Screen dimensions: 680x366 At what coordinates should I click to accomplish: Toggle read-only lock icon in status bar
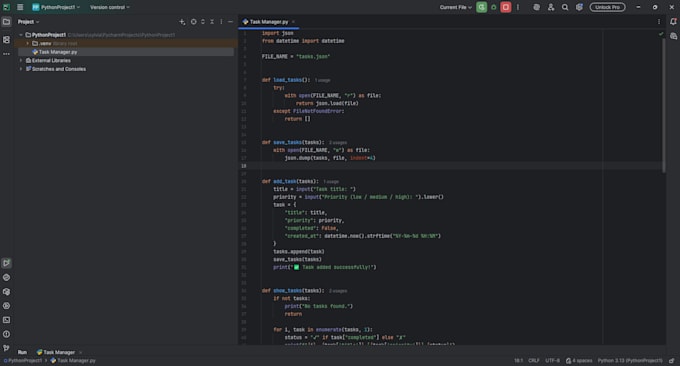(671, 360)
